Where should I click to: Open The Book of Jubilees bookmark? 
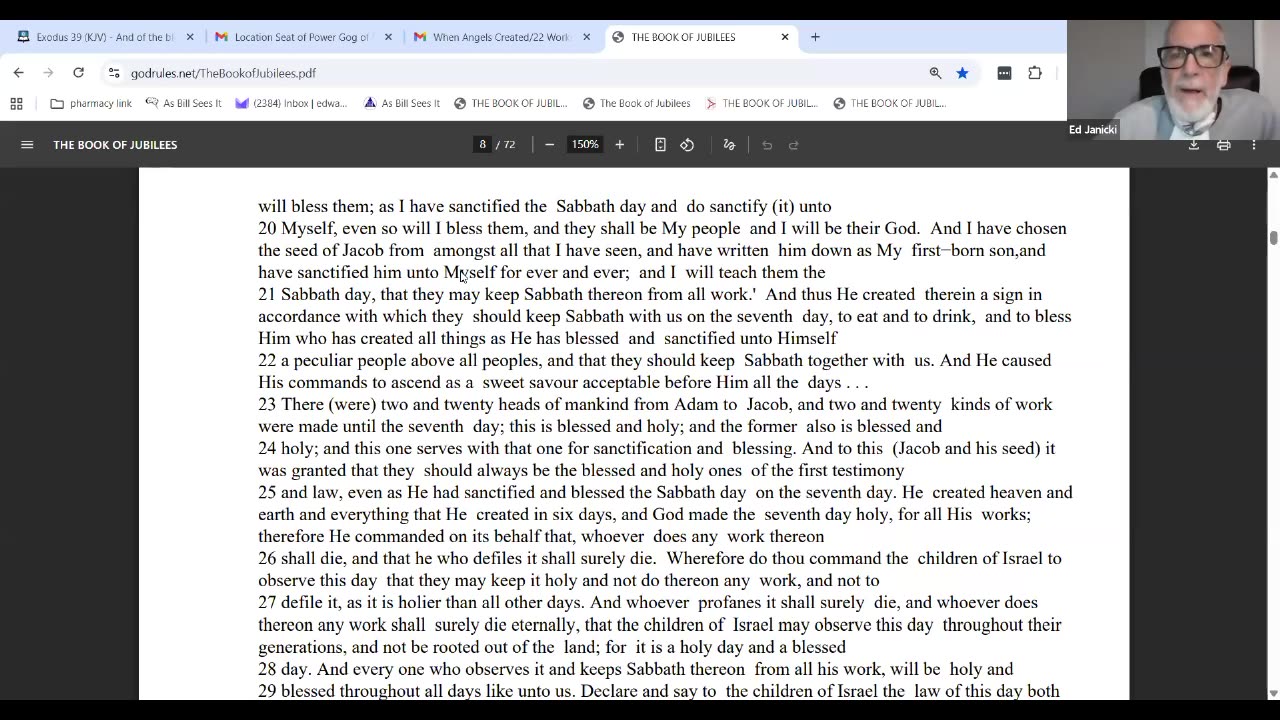click(636, 103)
